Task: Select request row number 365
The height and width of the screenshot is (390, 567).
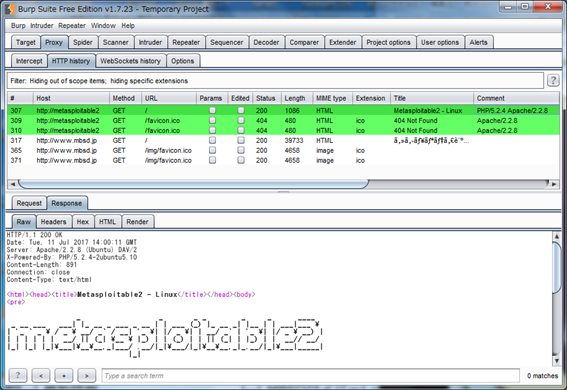Action: coord(283,150)
